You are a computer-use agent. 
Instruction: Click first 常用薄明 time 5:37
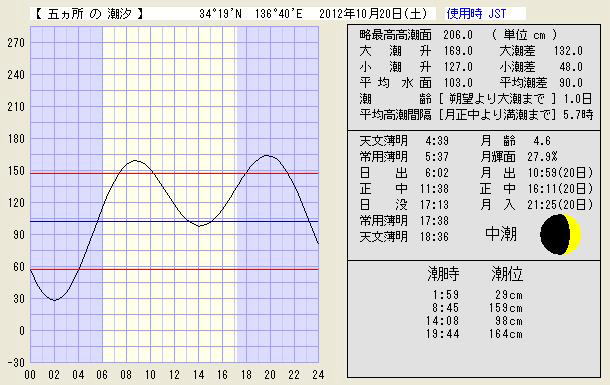(437, 157)
